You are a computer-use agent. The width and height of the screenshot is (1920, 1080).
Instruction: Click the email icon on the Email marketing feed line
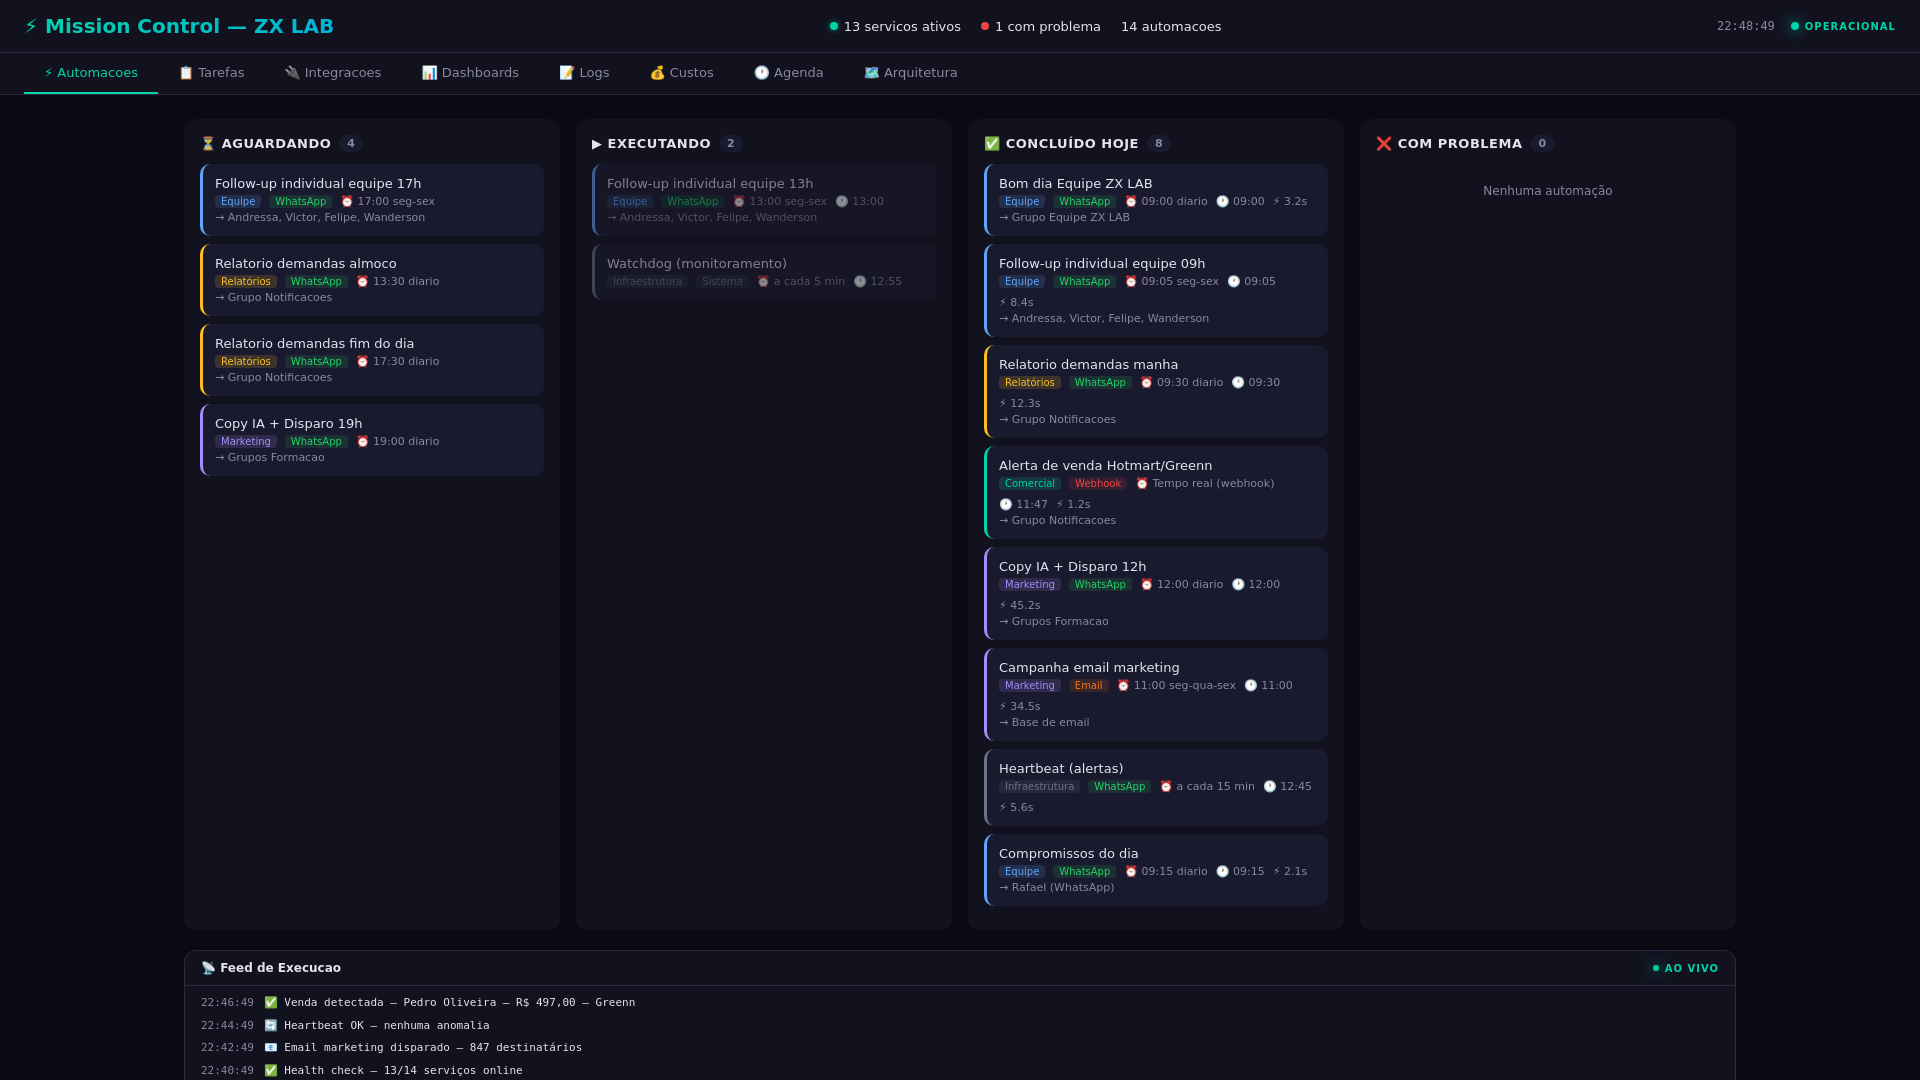pyautogui.click(x=271, y=1048)
